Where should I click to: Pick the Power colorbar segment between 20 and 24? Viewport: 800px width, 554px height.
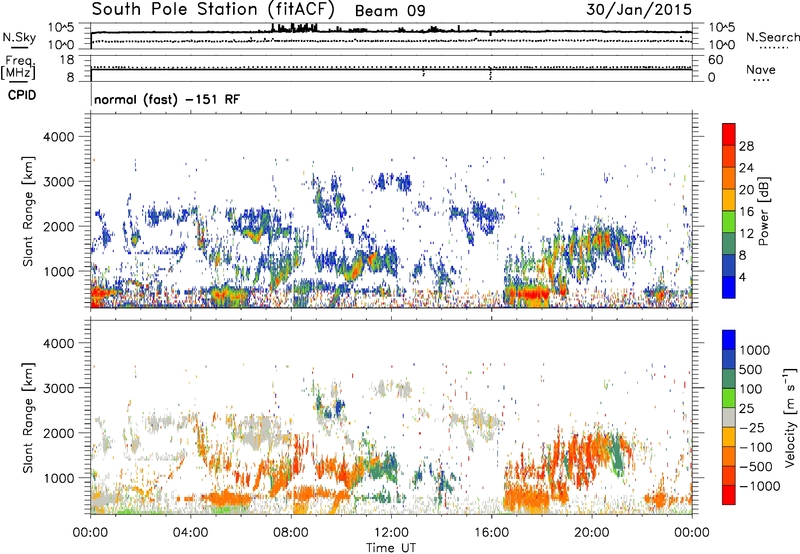coord(729,178)
